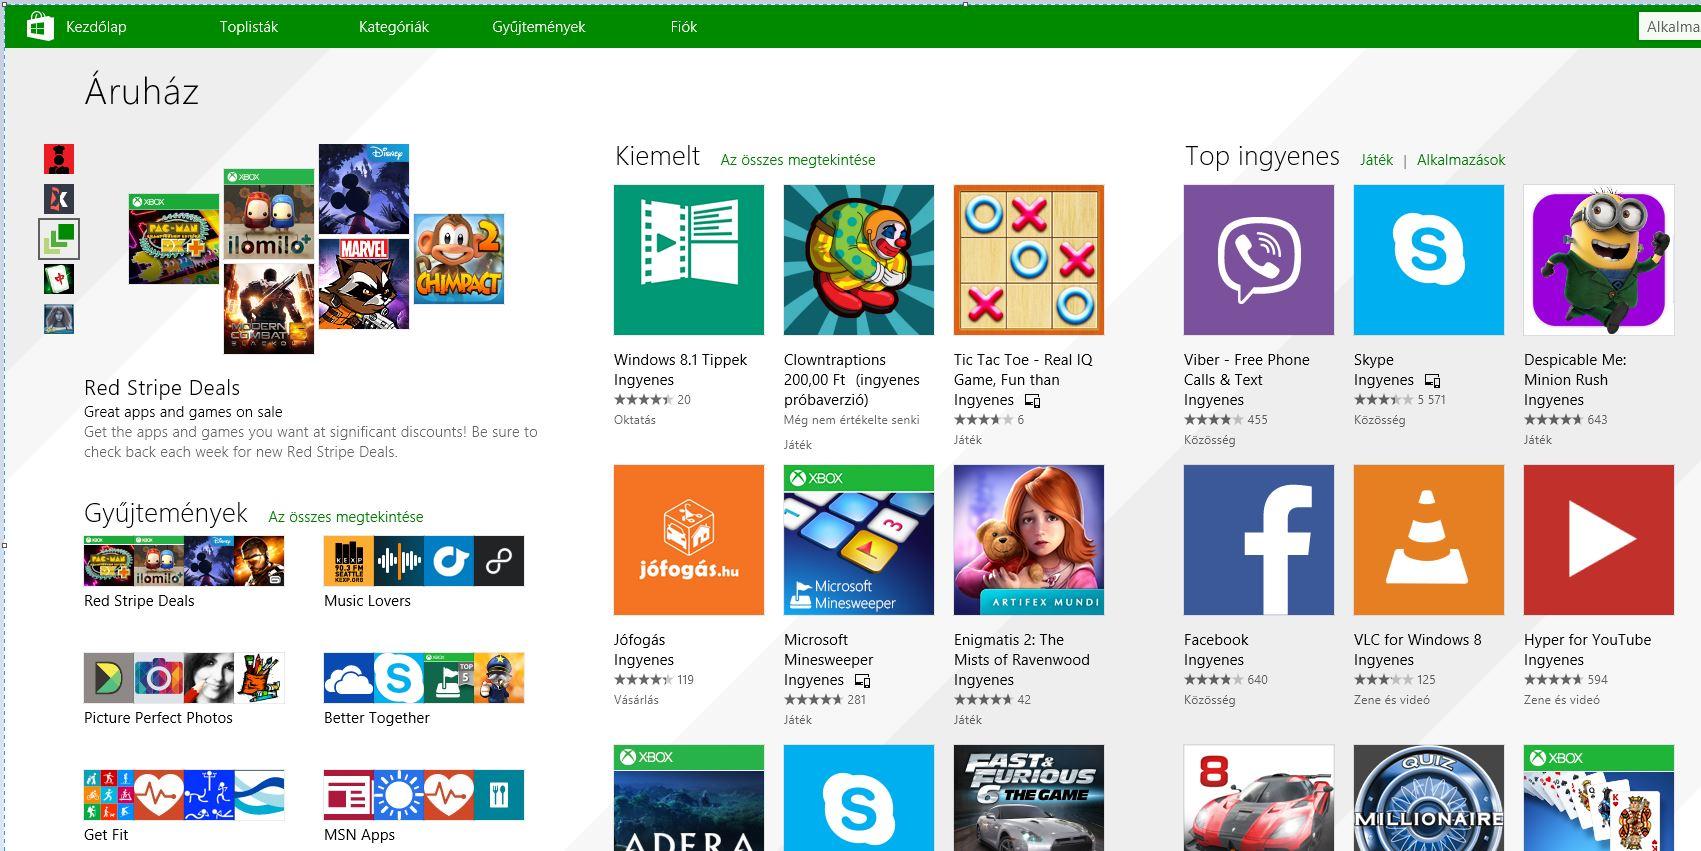Open the Clowntraptions game tile

point(859,260)
